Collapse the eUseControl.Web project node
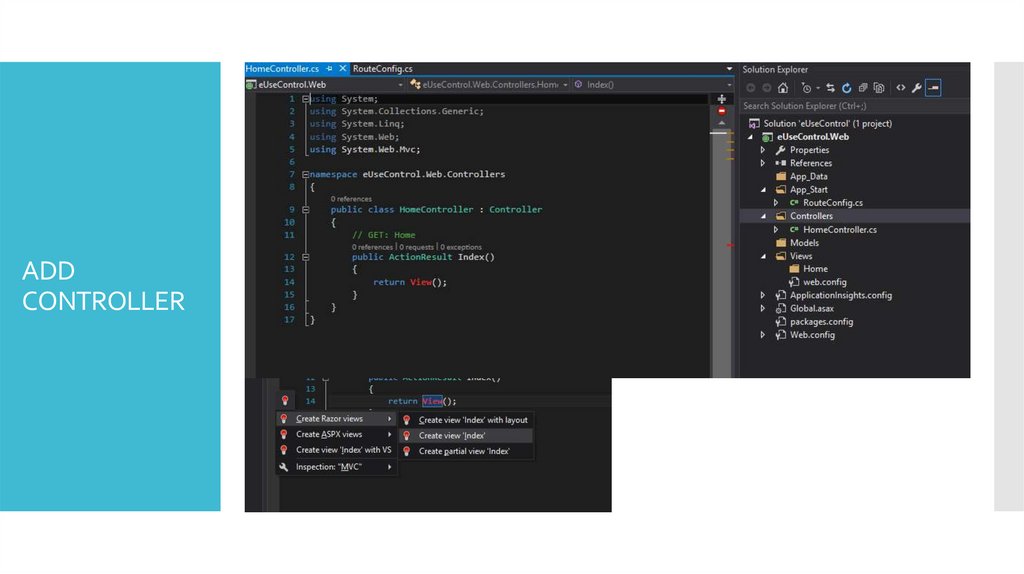The height and width of the screenshot is (574, 1024). click(x=750, y=137)
